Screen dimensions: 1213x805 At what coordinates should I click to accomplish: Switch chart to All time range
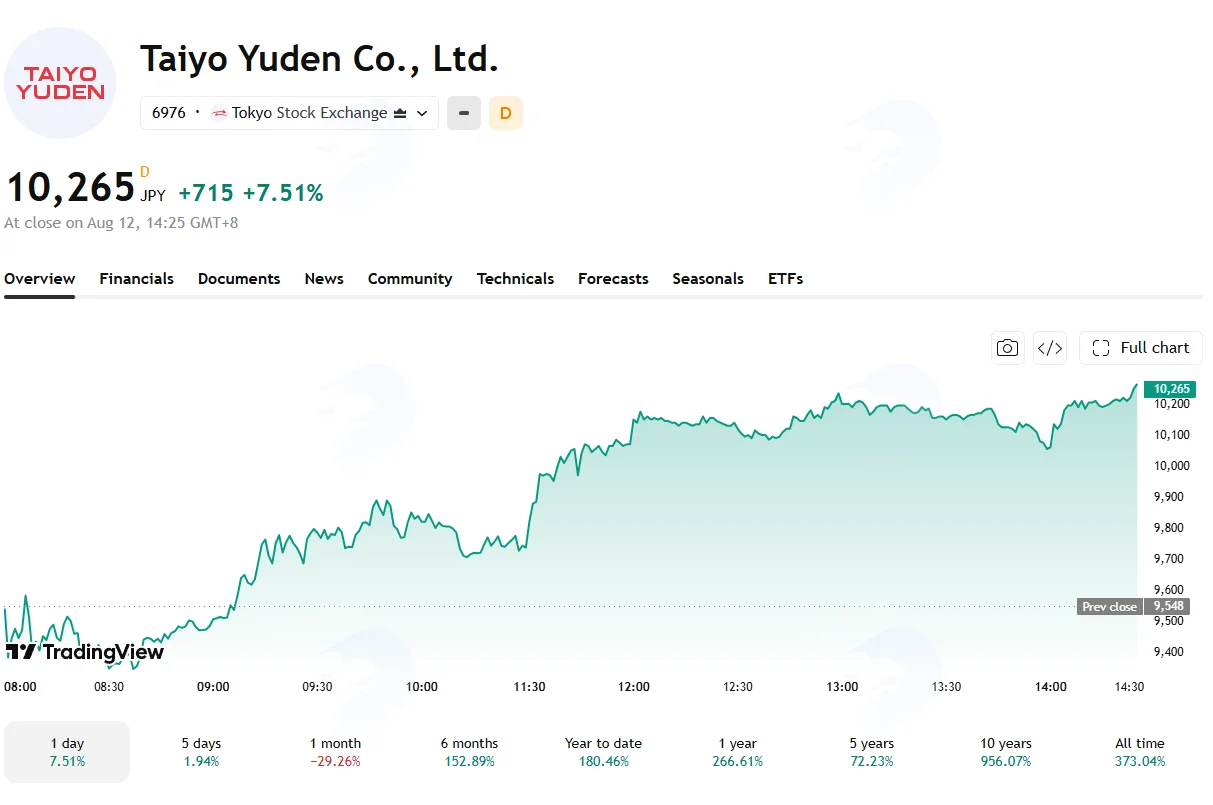click(1140, 752)
